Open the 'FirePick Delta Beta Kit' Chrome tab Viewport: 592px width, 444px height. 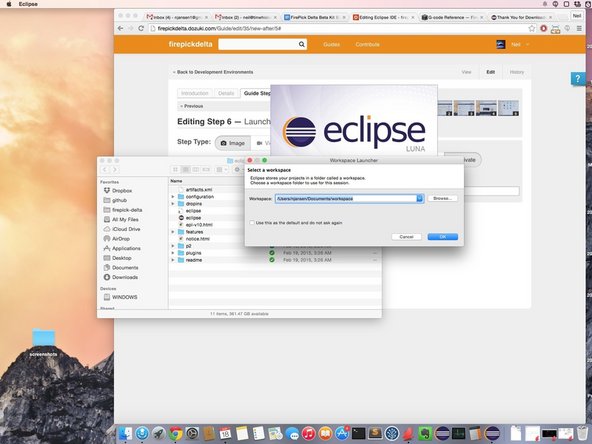click(314, 17)
